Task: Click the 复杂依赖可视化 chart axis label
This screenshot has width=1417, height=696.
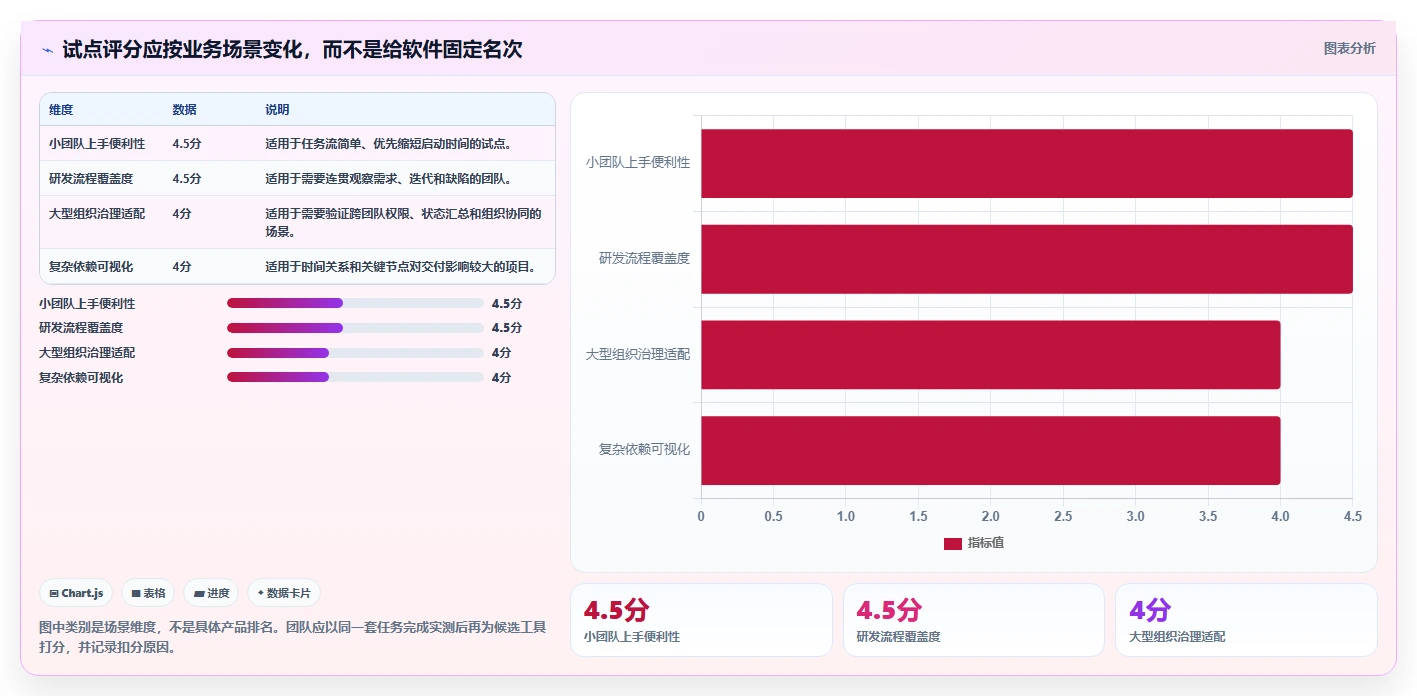Action: pos(644,450)
